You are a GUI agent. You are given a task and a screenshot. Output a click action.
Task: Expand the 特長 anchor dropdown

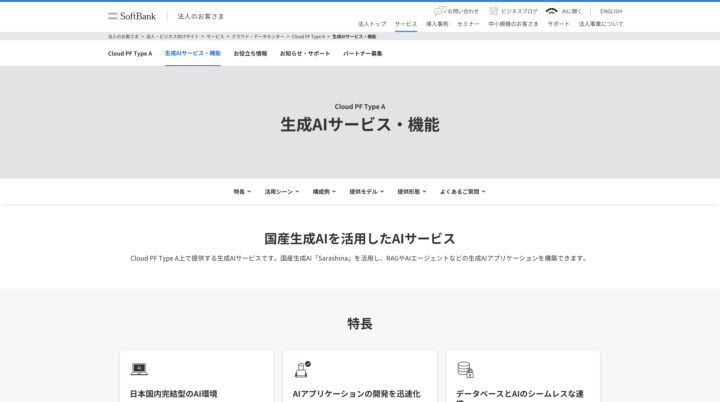coord(242,192)
